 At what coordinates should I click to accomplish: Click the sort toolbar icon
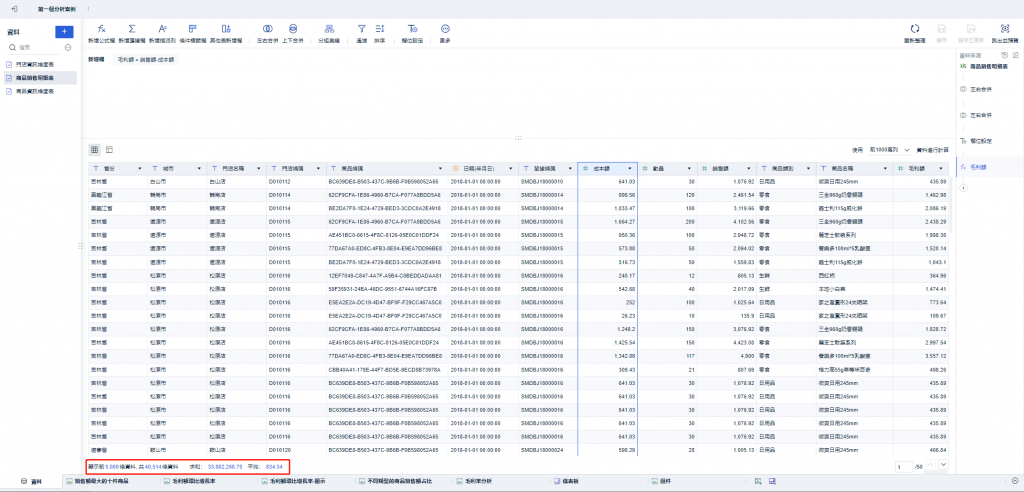coord(380,29)
